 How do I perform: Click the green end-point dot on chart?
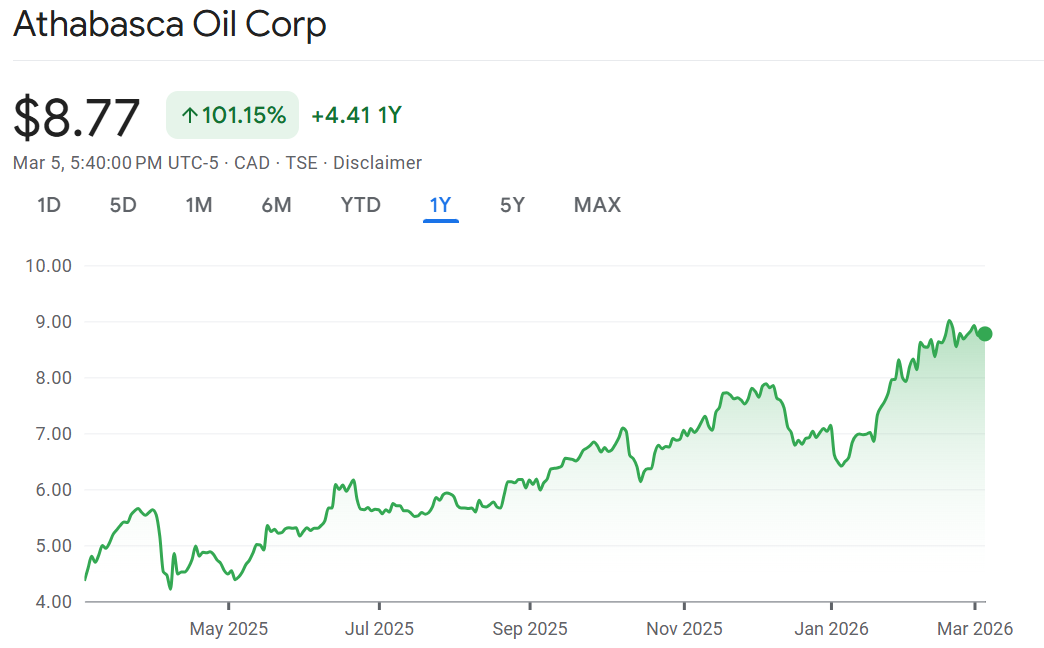(x=985, y=334)
